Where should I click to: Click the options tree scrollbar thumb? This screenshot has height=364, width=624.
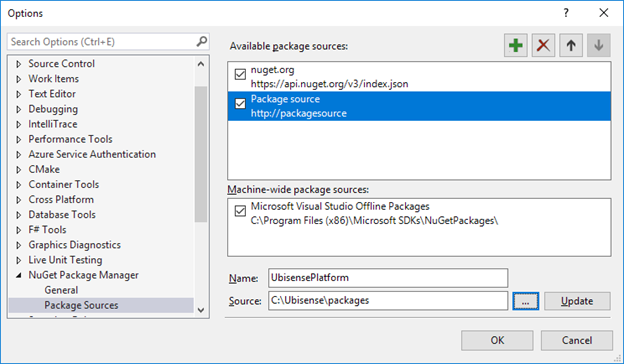point(201,154)
